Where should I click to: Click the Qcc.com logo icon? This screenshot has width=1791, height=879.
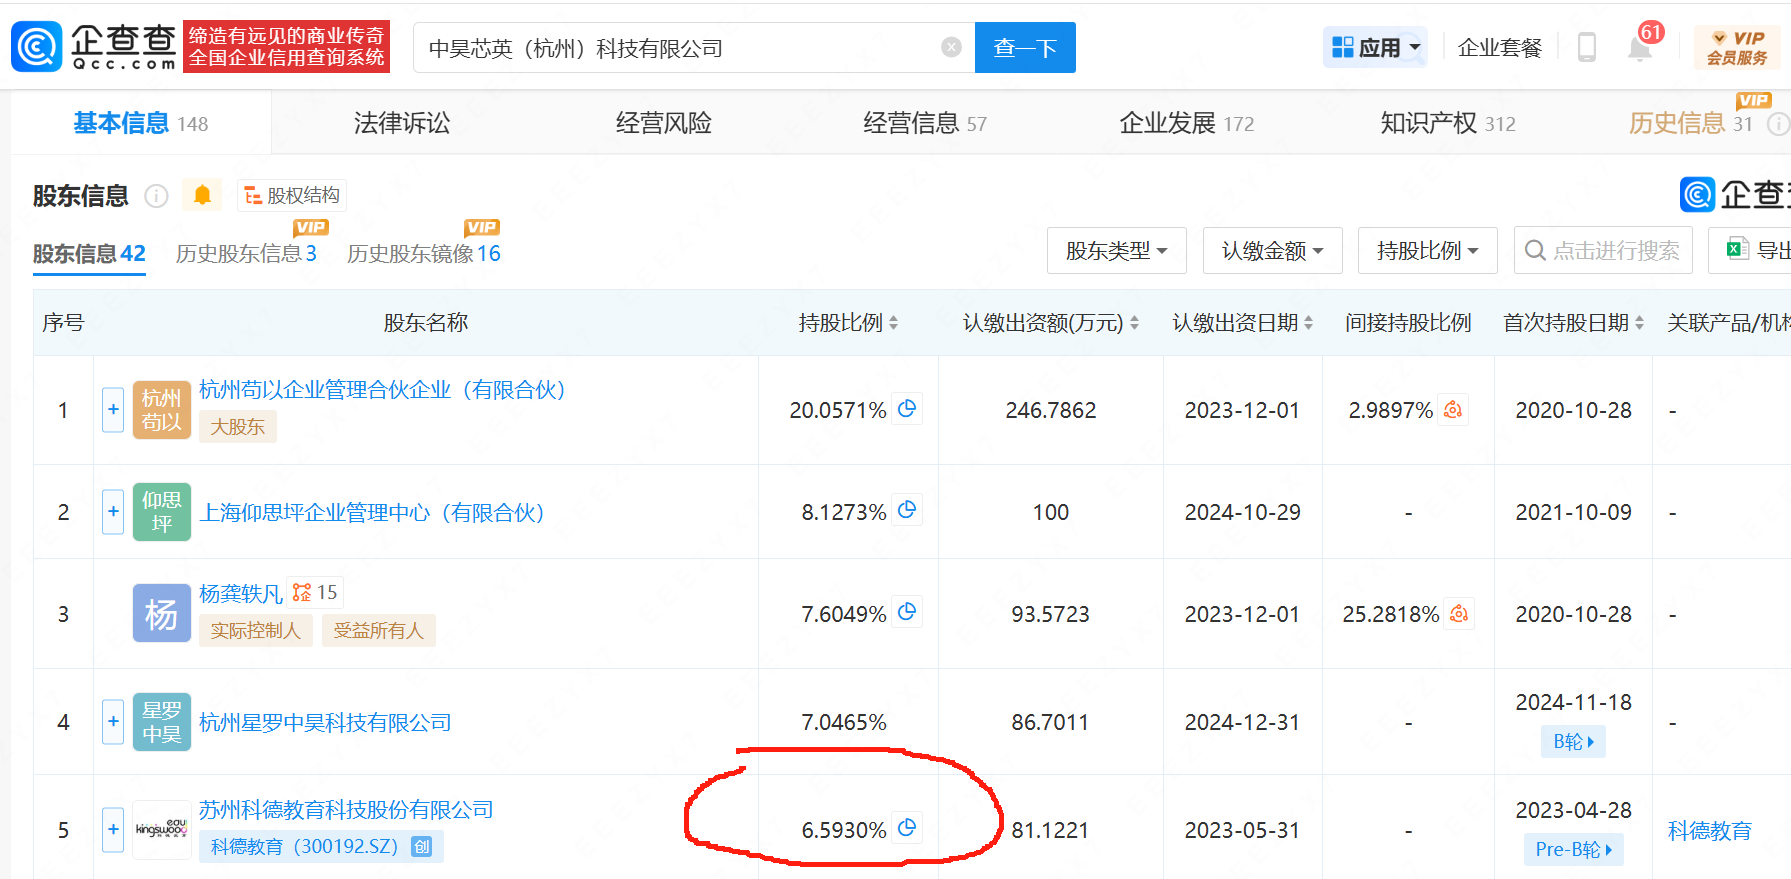[37, 47]
